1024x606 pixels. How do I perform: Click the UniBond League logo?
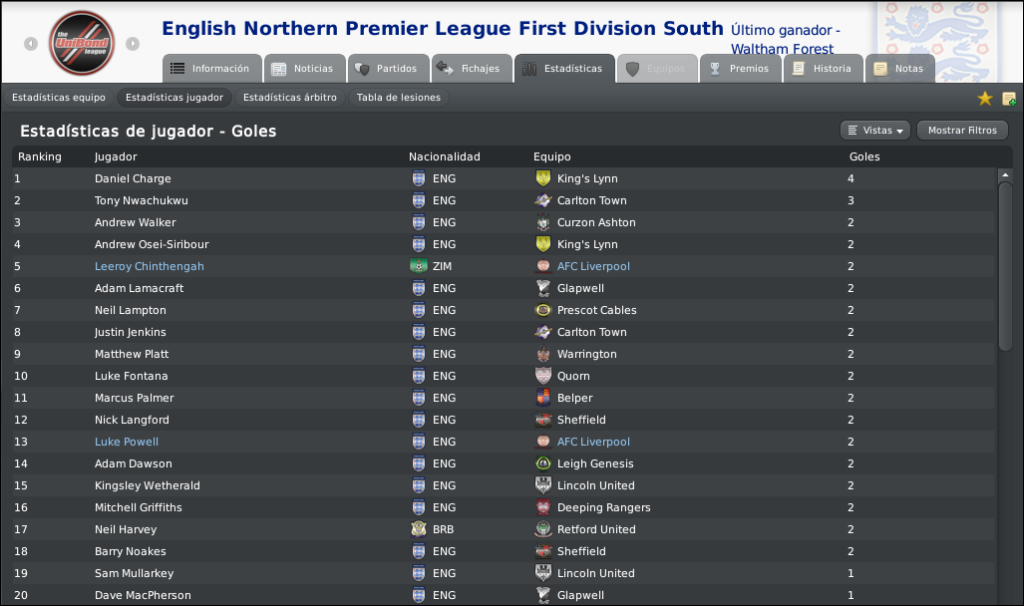[82, 43]
